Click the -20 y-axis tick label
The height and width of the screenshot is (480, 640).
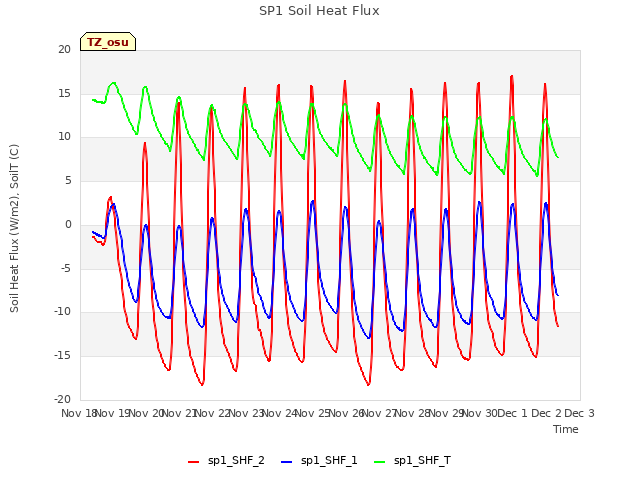coord(62,399)
